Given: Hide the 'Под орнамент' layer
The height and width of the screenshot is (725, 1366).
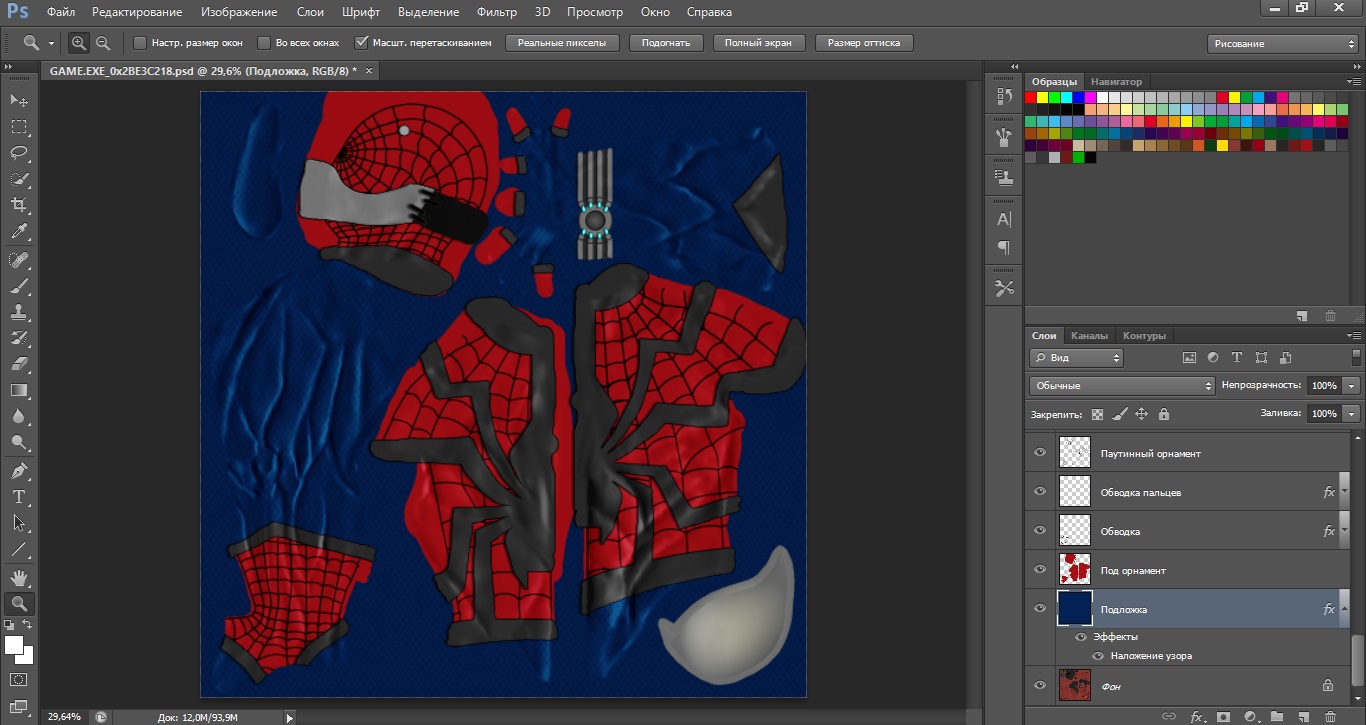Looking at the screenshot, I should pyautogui.click(x=1040, y=570).
